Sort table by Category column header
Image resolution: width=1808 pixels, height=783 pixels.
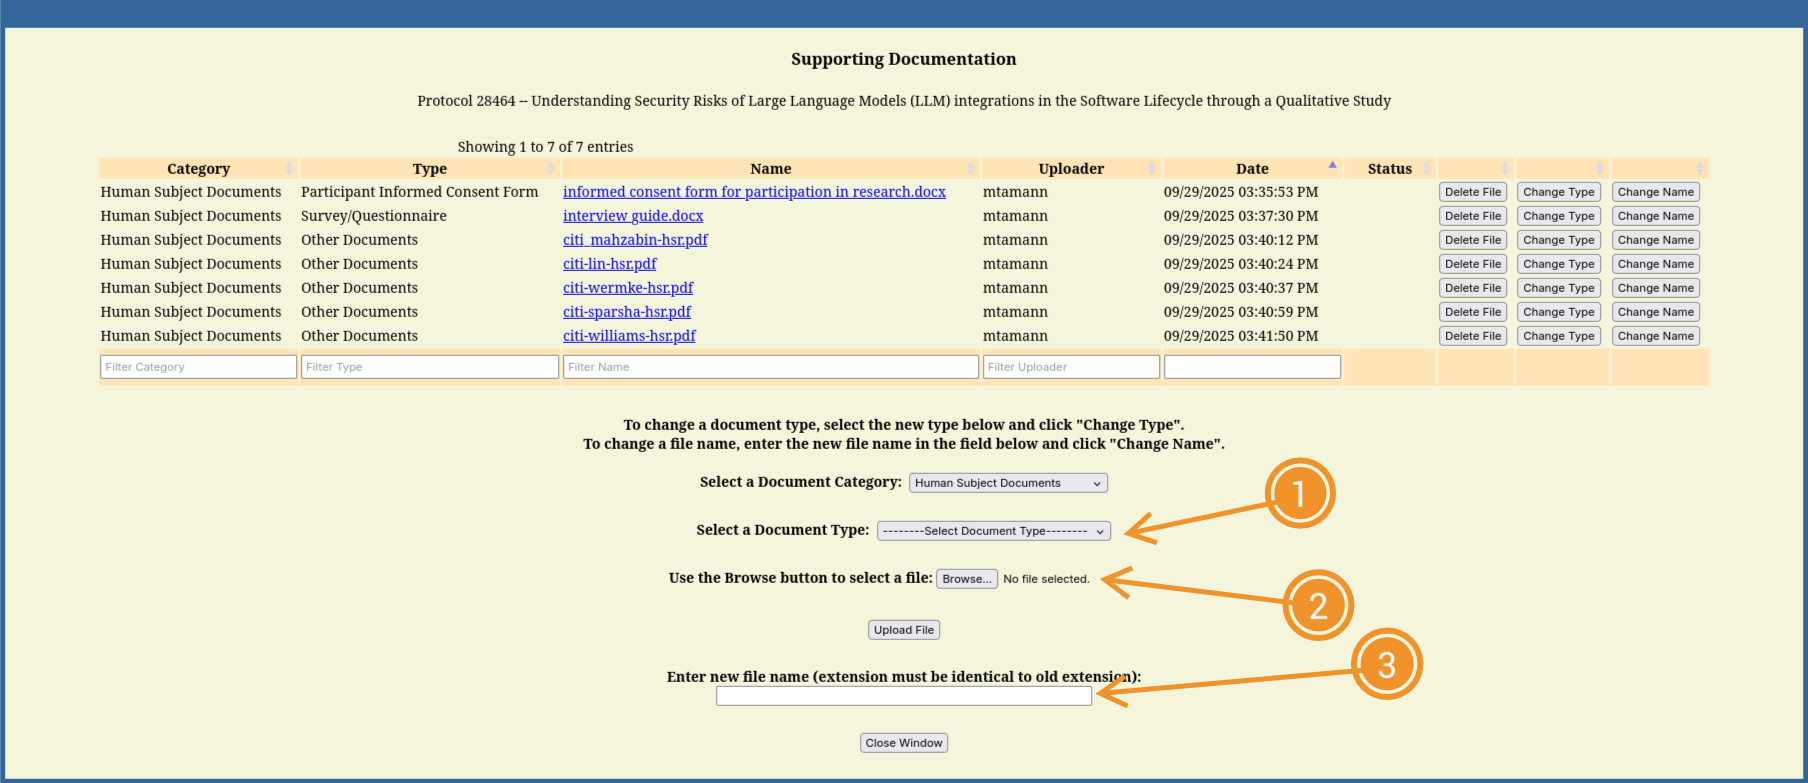198,169
